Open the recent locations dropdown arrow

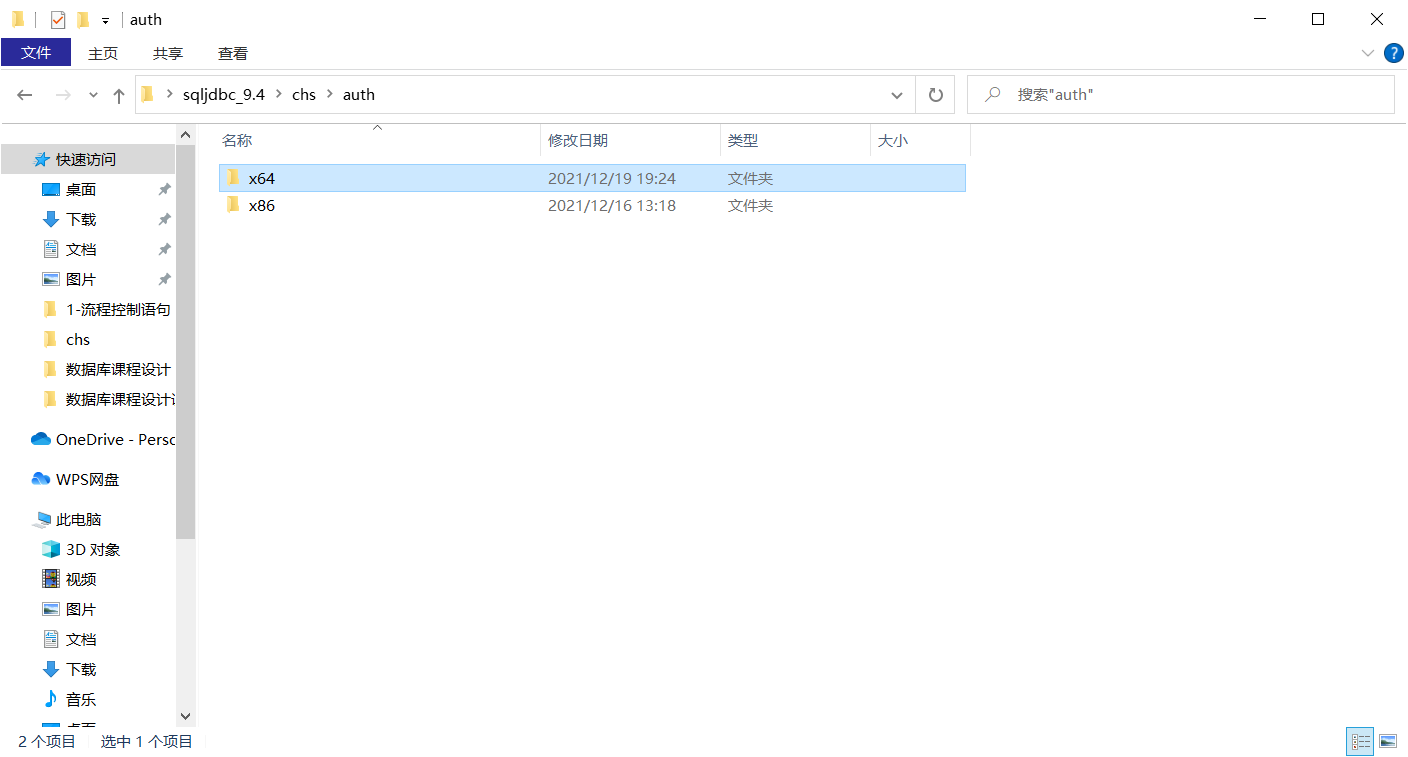(x=94, y=95)
